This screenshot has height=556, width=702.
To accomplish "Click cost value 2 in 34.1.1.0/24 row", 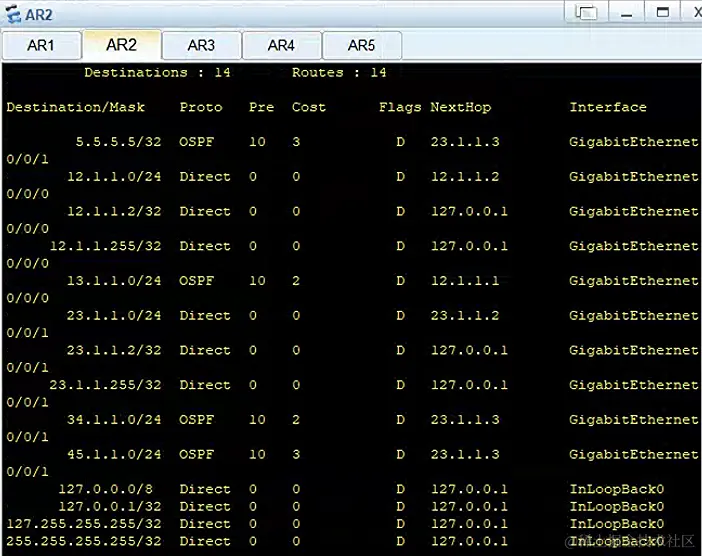I will pos(296,419).
